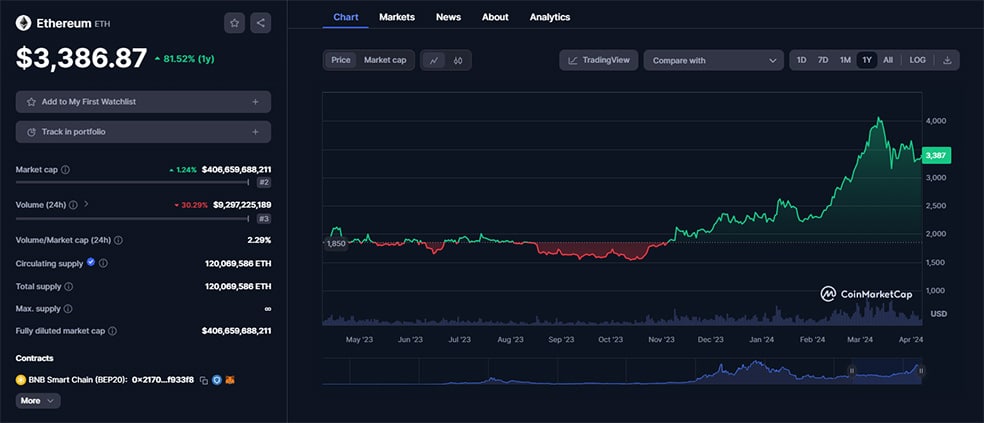984x423 pixels.
Task: Open the share icon beside Ethereum
Action: coord(260,23)
